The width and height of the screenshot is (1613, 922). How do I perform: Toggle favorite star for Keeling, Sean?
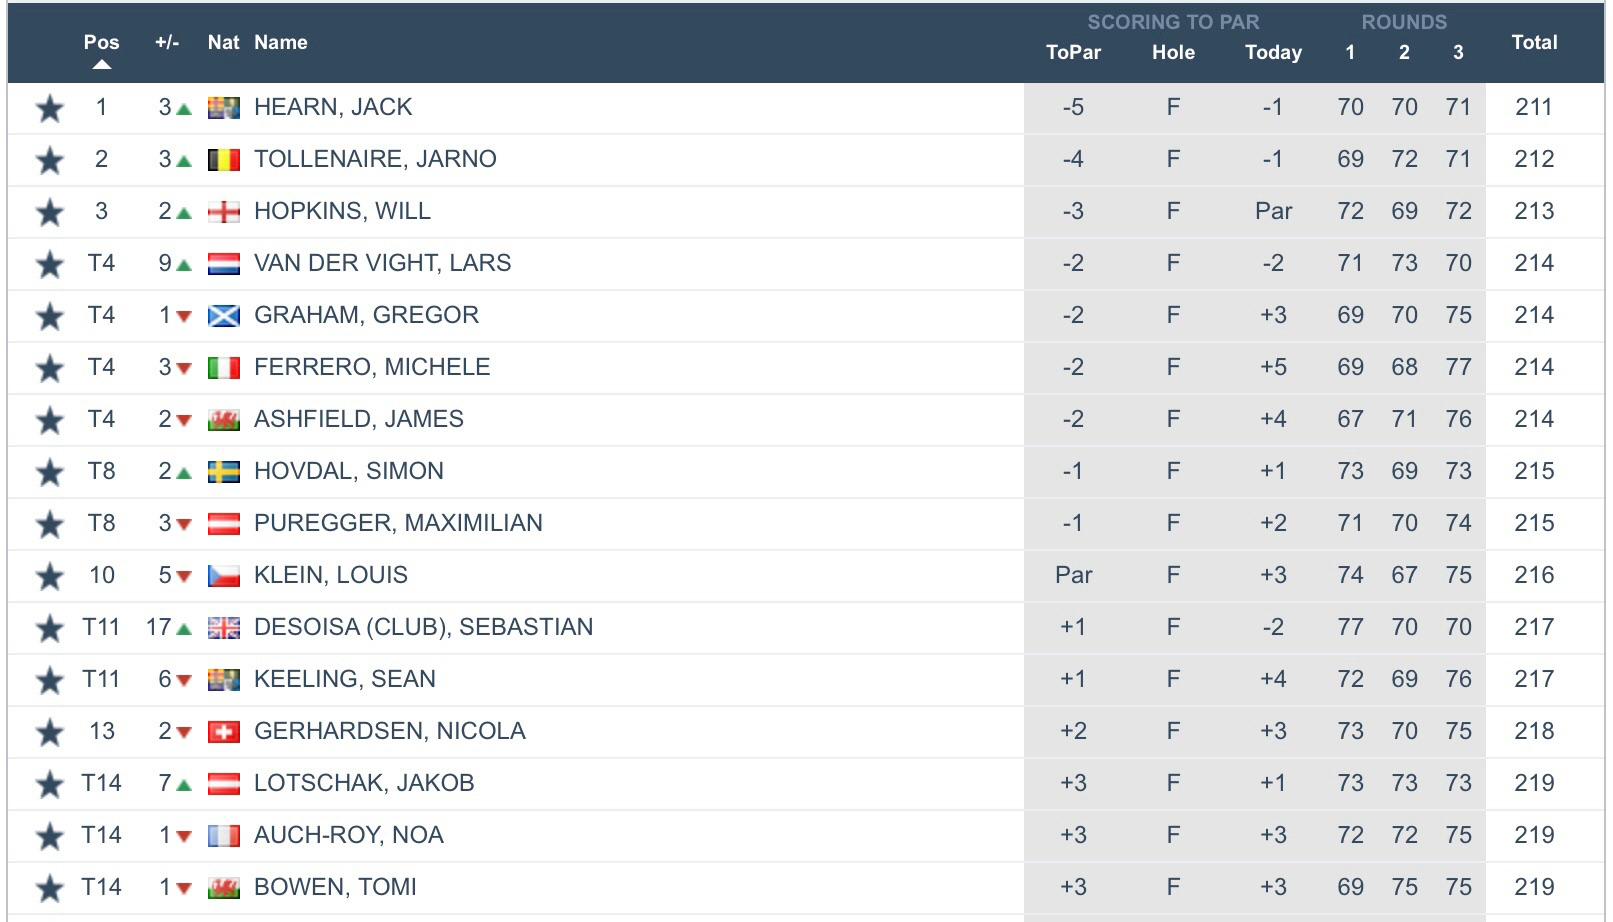point(49,680)
